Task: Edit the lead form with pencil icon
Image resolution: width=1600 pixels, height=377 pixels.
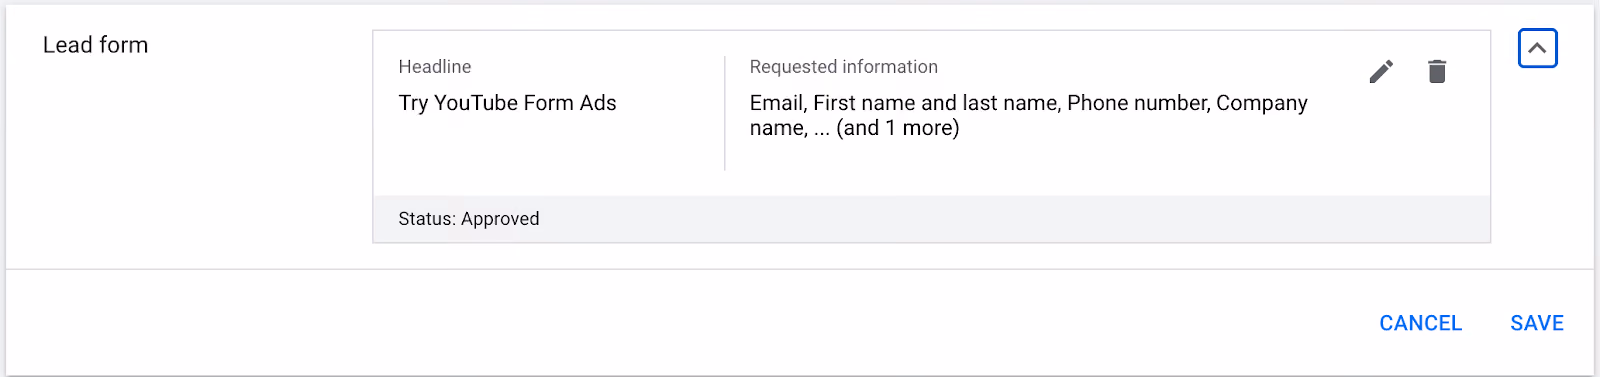Action: (x=1381, y=71)
